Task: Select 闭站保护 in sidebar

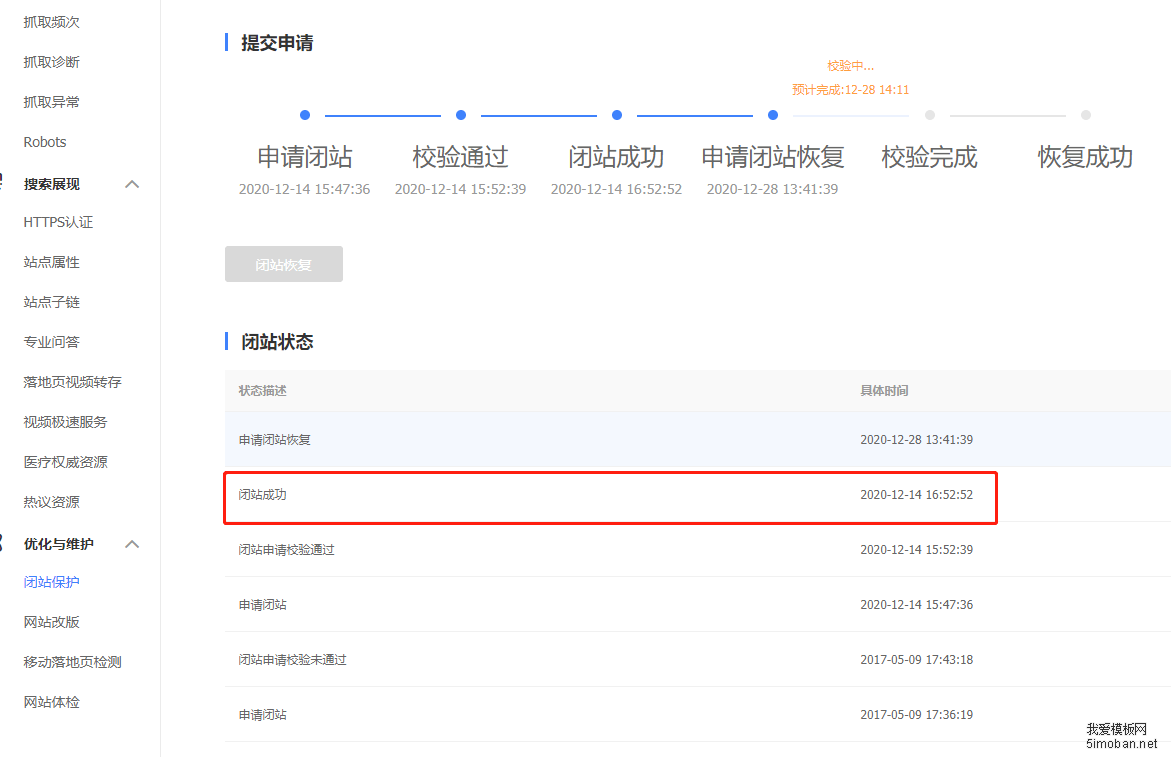Action: 51,582
